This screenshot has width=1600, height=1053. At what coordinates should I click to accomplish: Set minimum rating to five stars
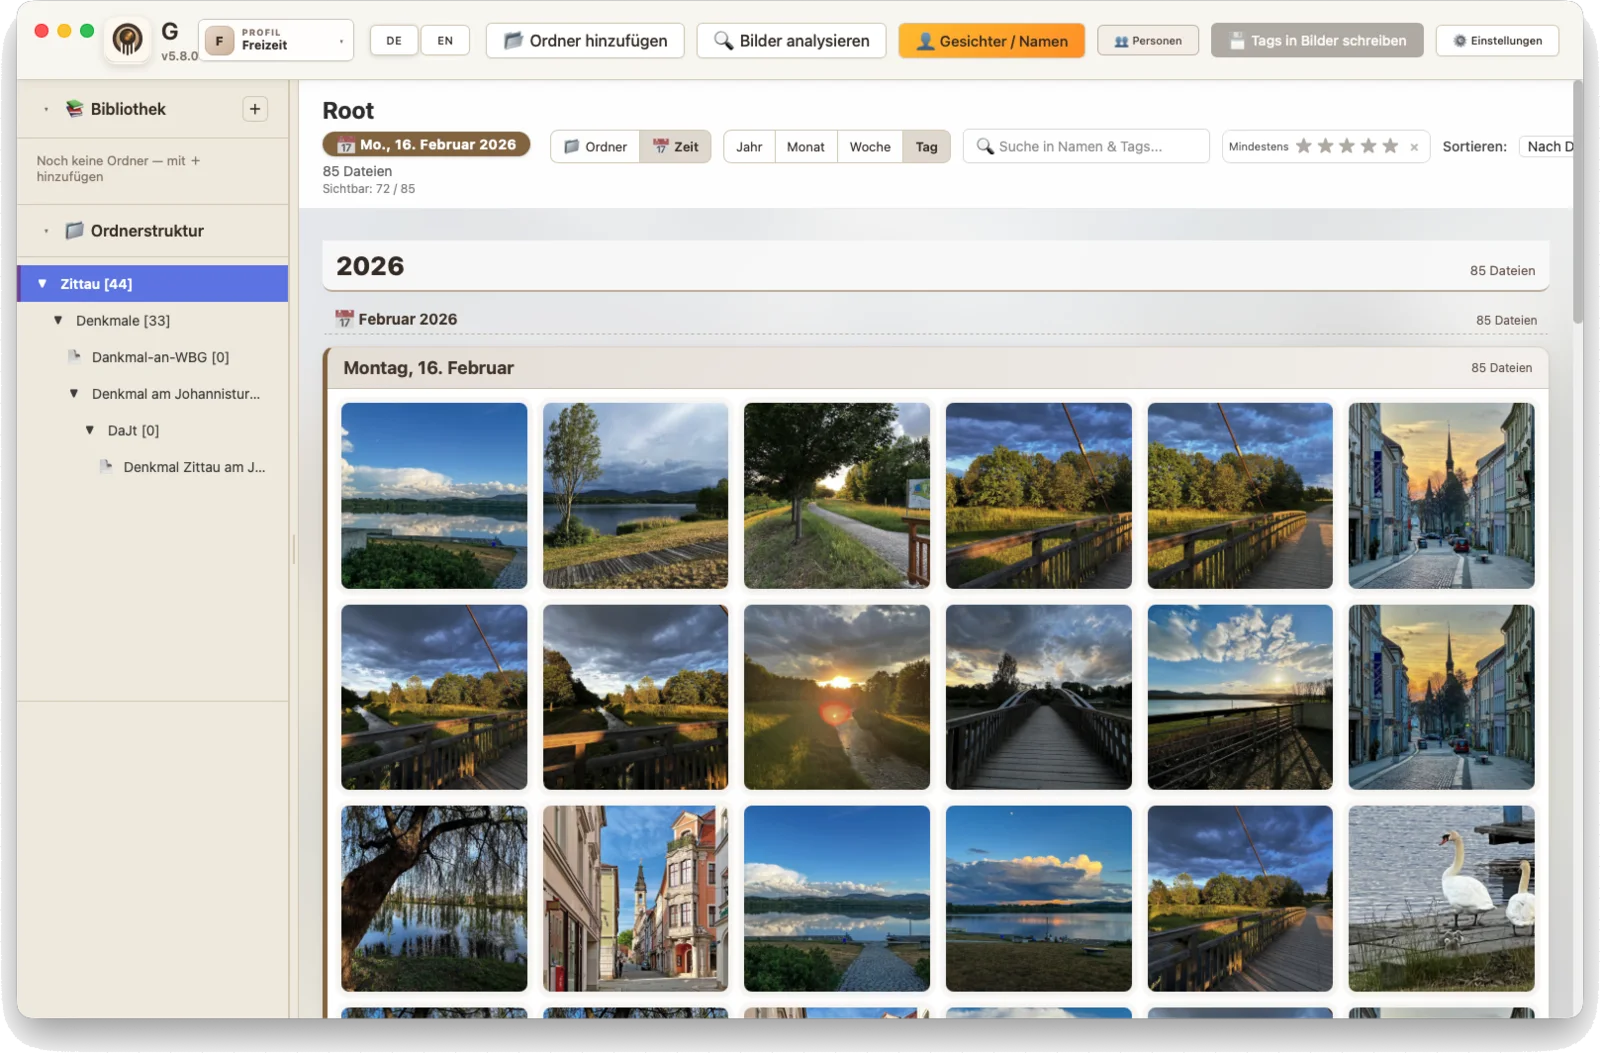pos(1390,146)
